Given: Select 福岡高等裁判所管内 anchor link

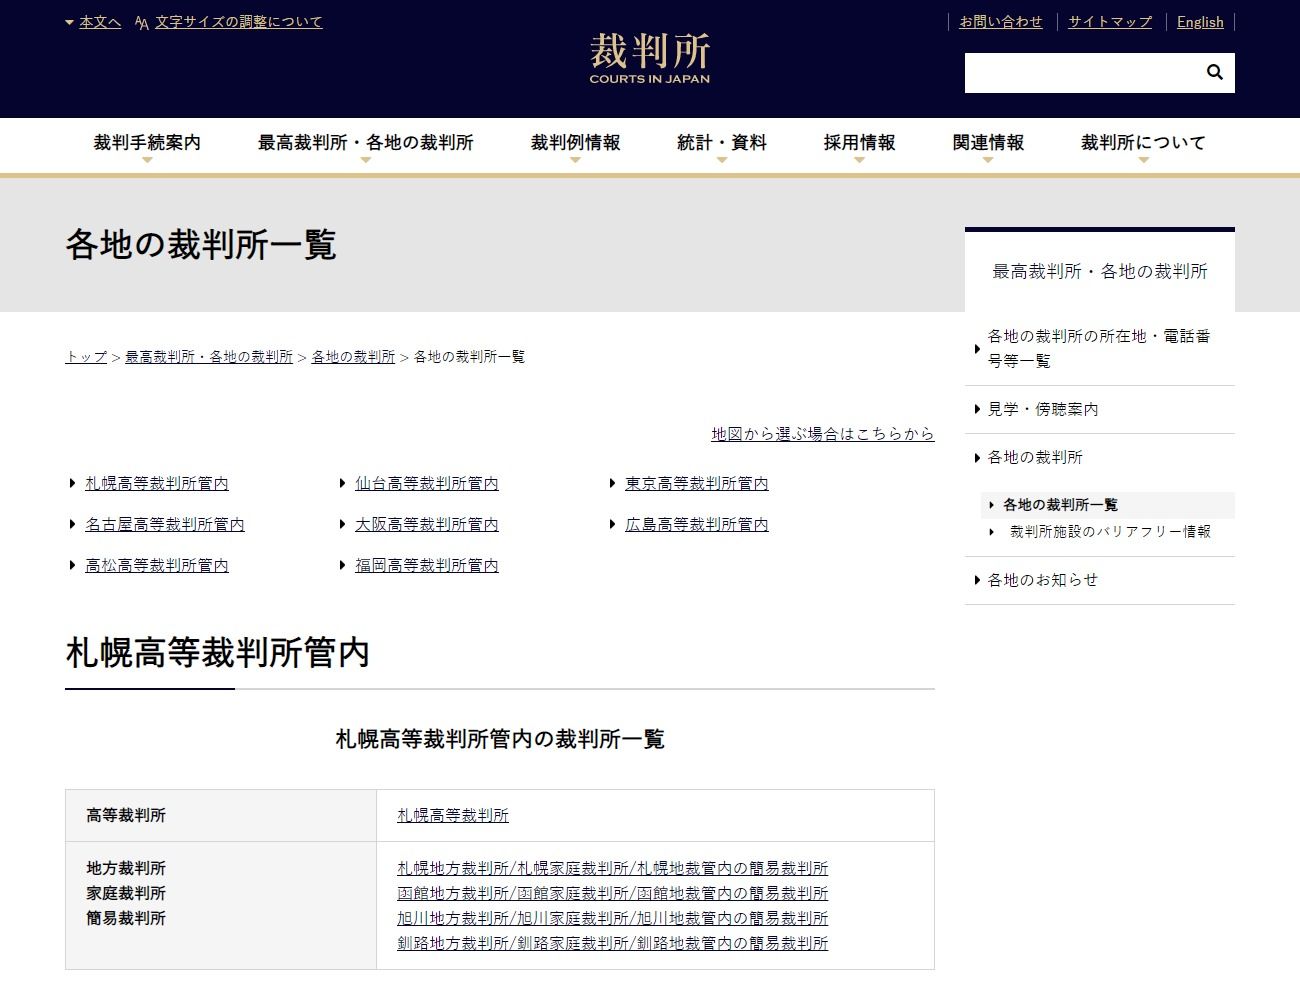Looking at the screenshot, I should [x=426, y=565].
